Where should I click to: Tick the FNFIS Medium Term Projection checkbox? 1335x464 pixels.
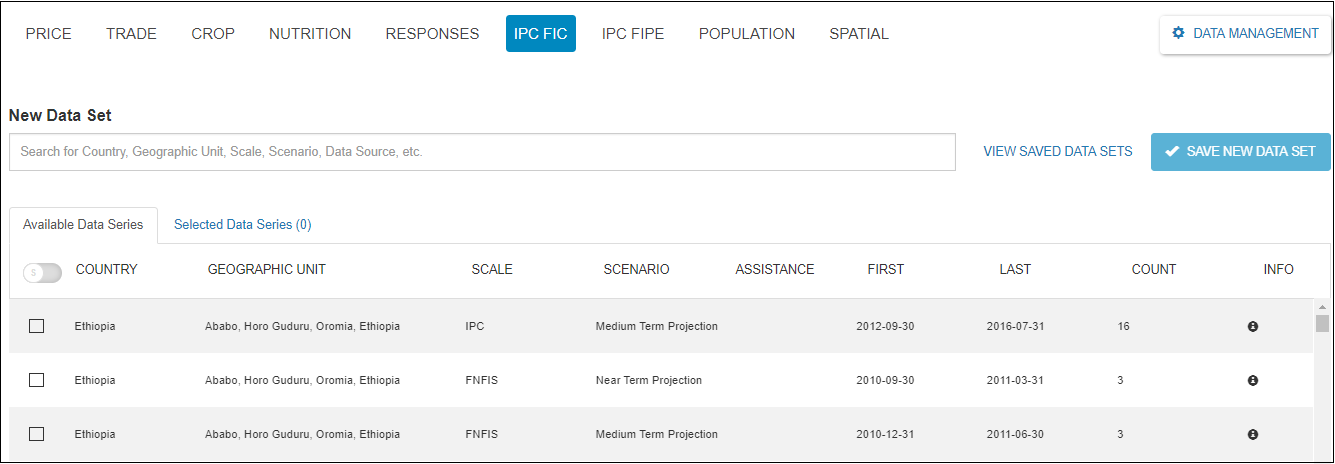point(37,434)
